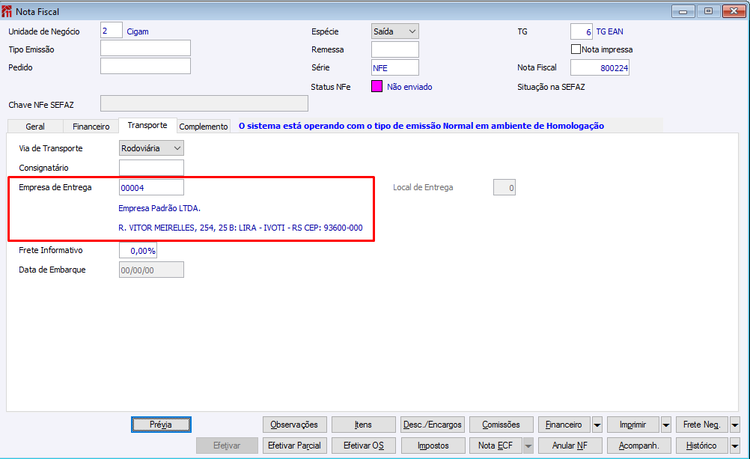This screenshot has height=459, width=750.
Task: Focus the Pedido input field
Action: tap(145, 66)
